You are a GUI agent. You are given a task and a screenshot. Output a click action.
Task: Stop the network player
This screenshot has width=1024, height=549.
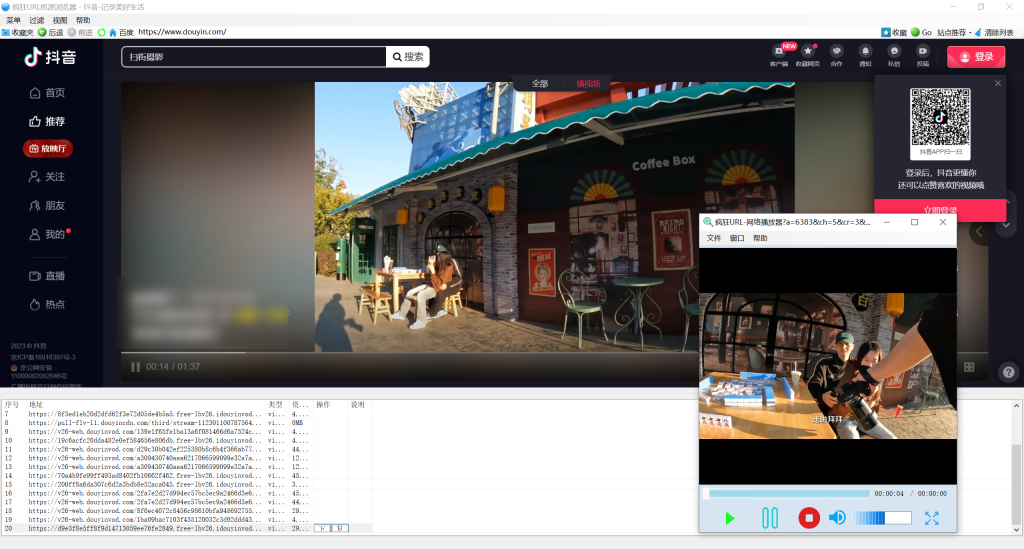(x=809, y=518)
